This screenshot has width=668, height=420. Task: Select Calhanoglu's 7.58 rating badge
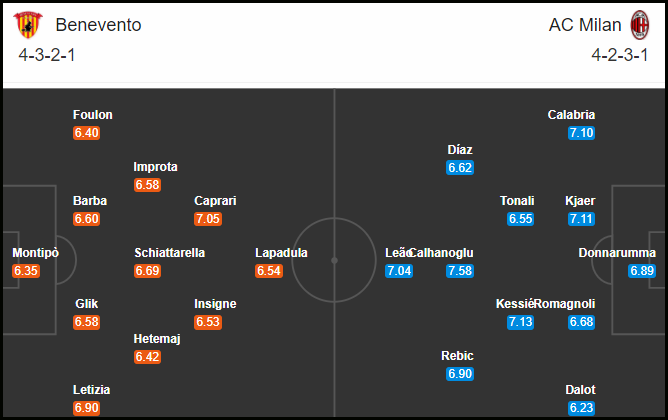[x=460, y=271]
